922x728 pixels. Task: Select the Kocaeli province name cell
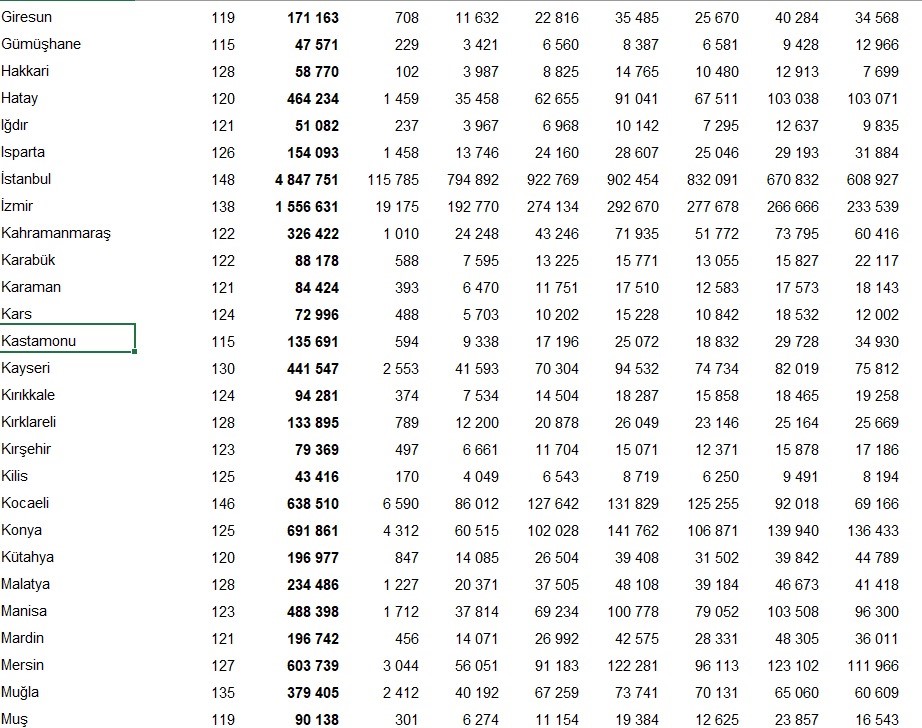(x=26, y=503)
